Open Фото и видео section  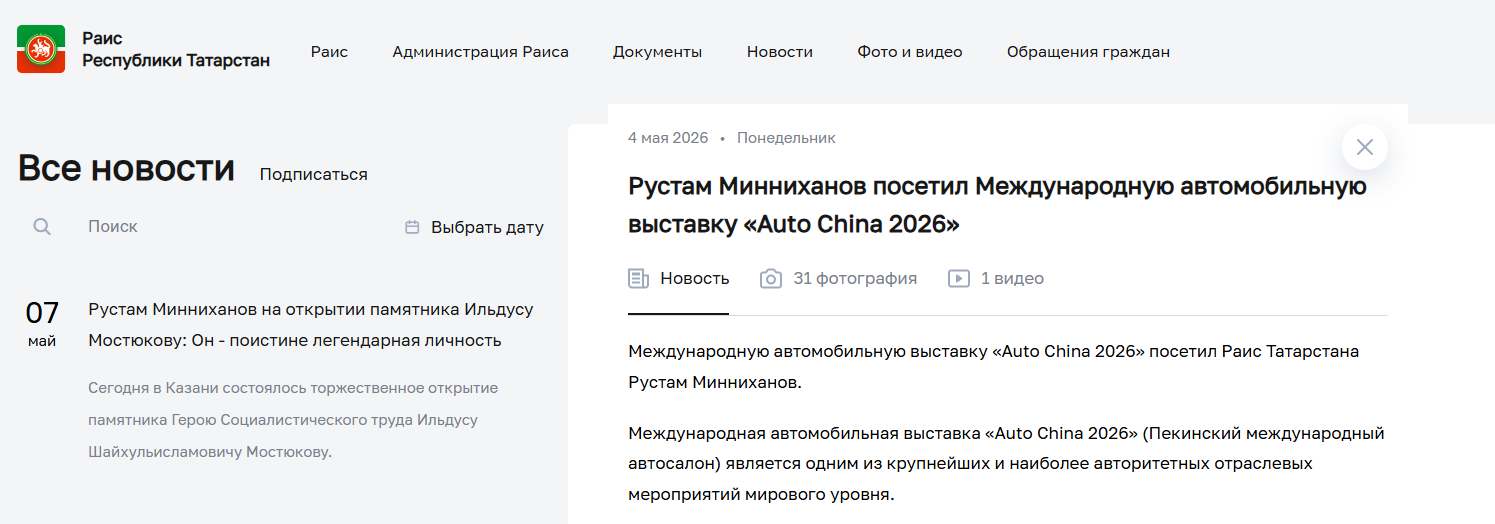point(910,52)
